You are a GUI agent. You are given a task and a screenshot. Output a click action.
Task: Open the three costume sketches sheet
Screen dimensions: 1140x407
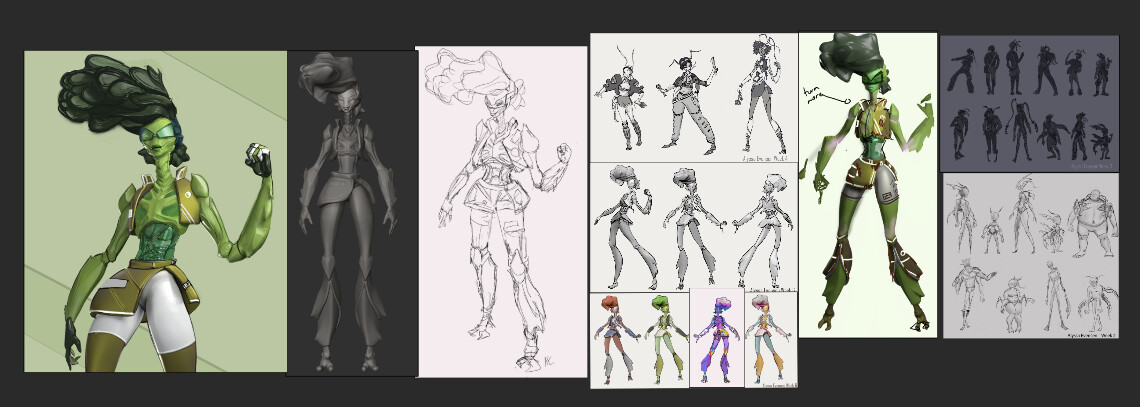(694, 97)
